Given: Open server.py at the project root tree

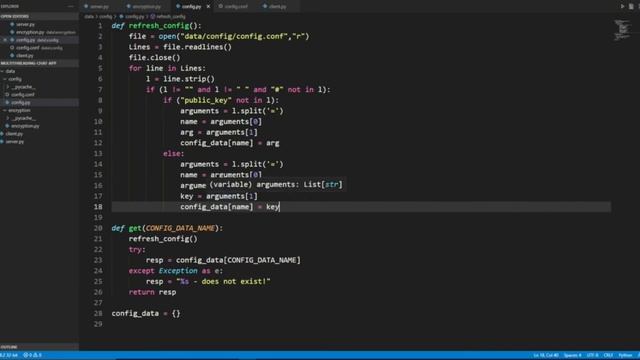Looking at the screenshot, I should point(39,141).
